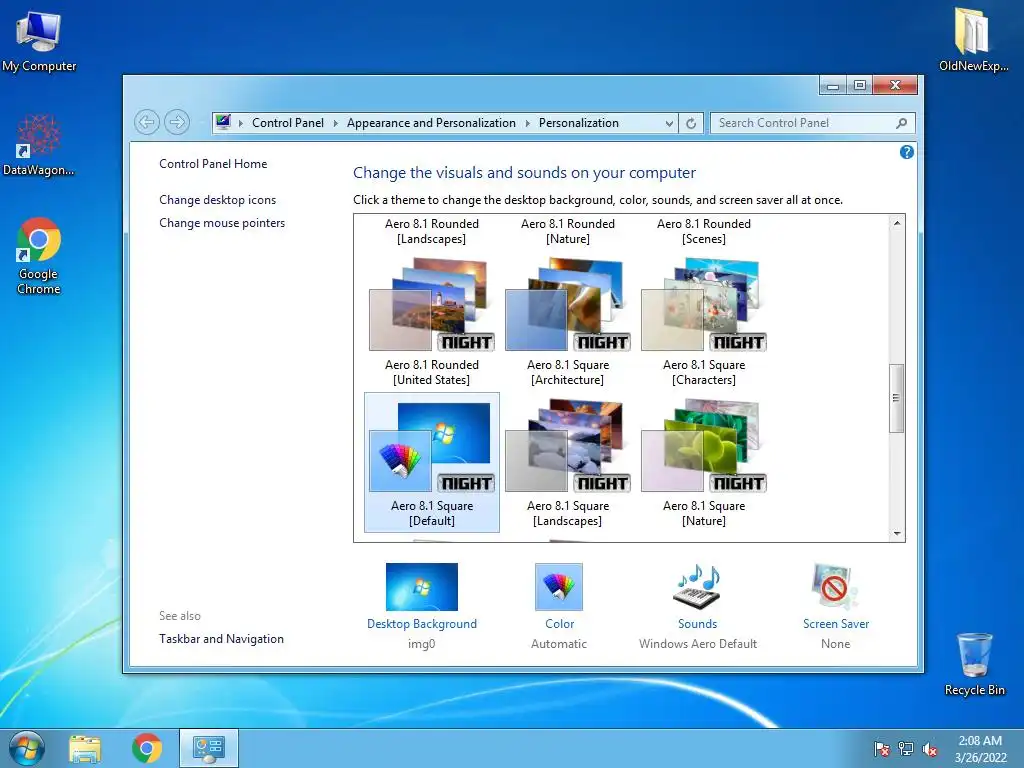The height and width of the screenshot is (768, 1024).
Task: Click theme list scroll up arrow
Action: 897,223
